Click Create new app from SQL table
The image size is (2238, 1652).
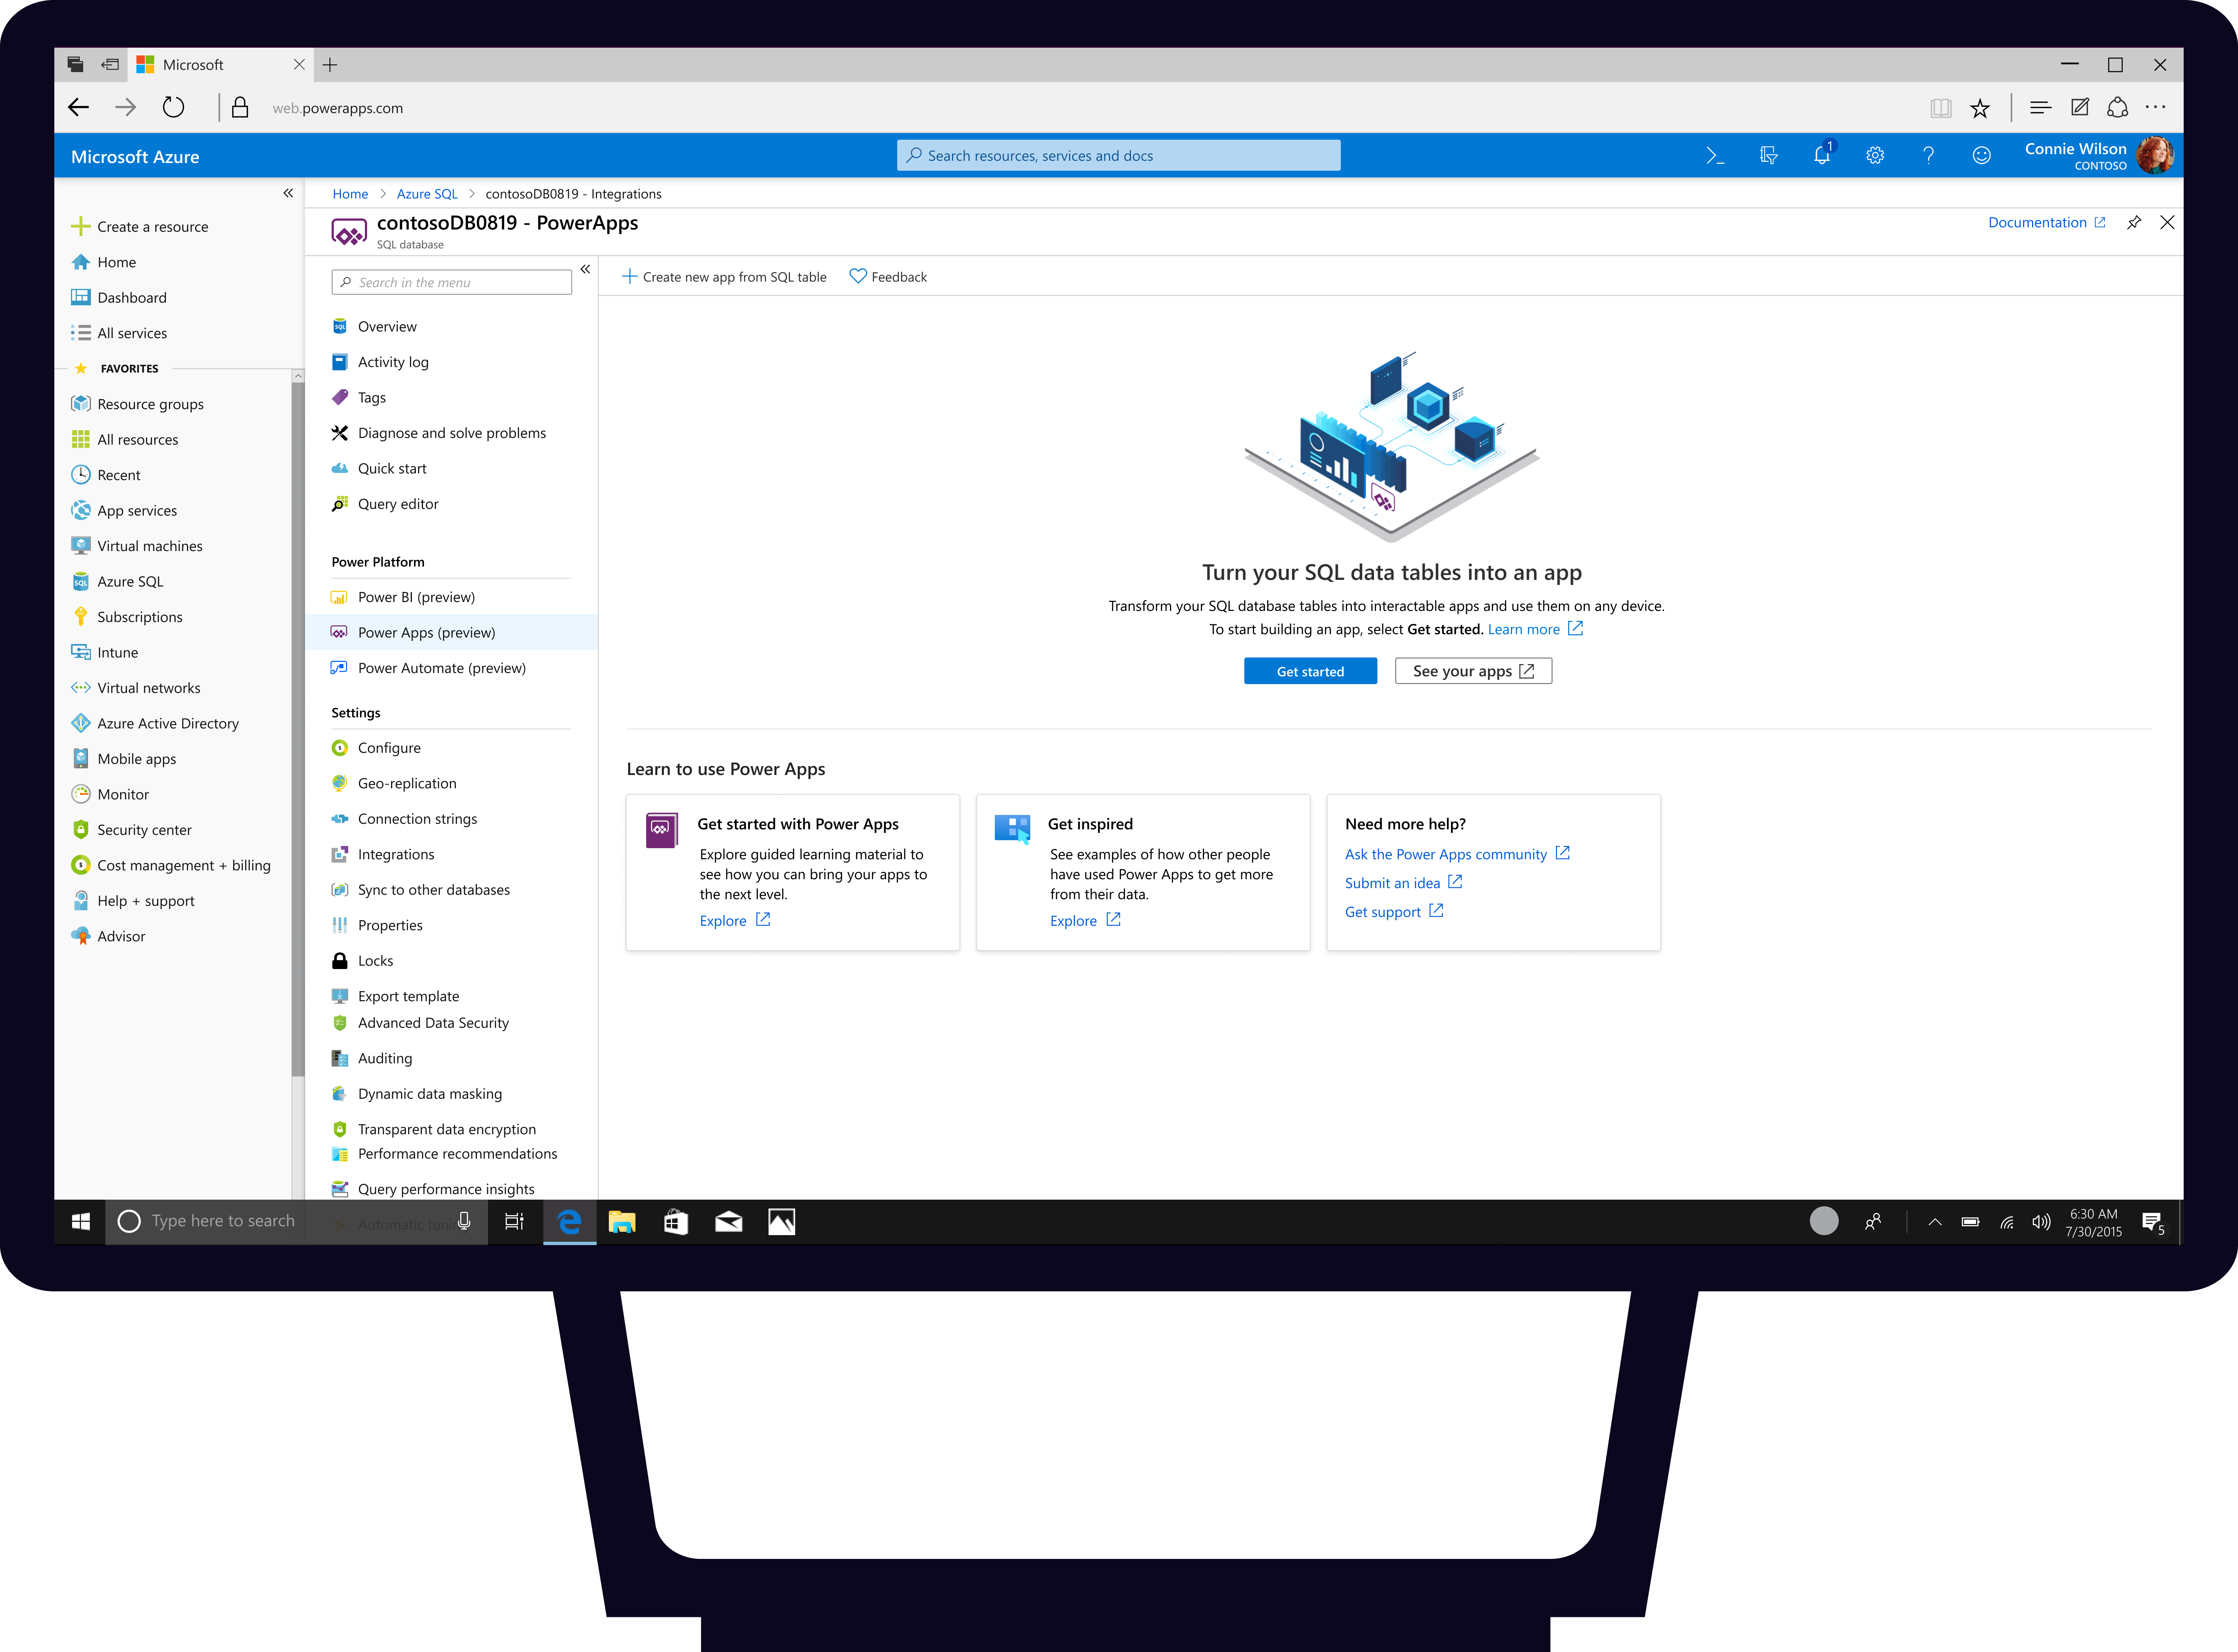725,277
